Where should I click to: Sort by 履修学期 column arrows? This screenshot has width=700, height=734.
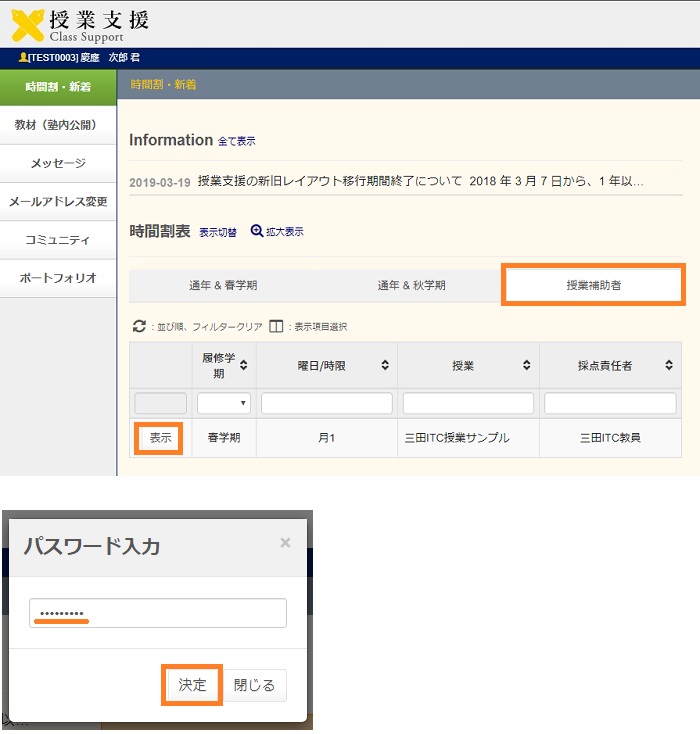tap(243, 366)
